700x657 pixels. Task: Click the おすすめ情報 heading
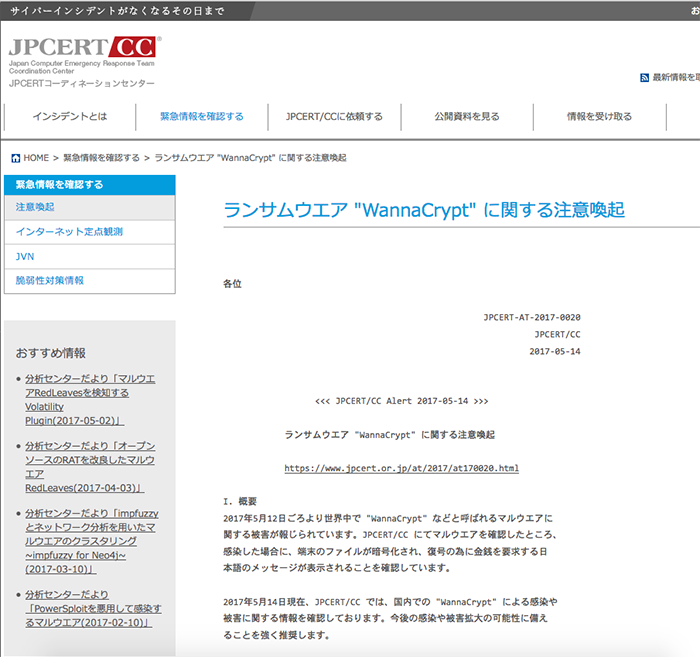click(50, 353)
